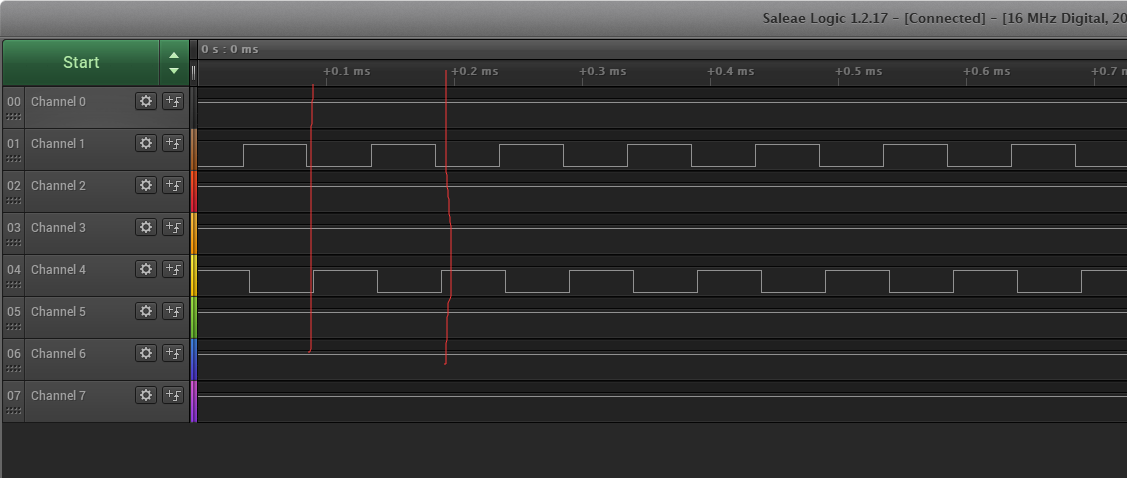Image resolution: width=1127 pixels, height=478 pixels.
Task: Set trigger edge on Channel 4
Action: coord(173,269)
